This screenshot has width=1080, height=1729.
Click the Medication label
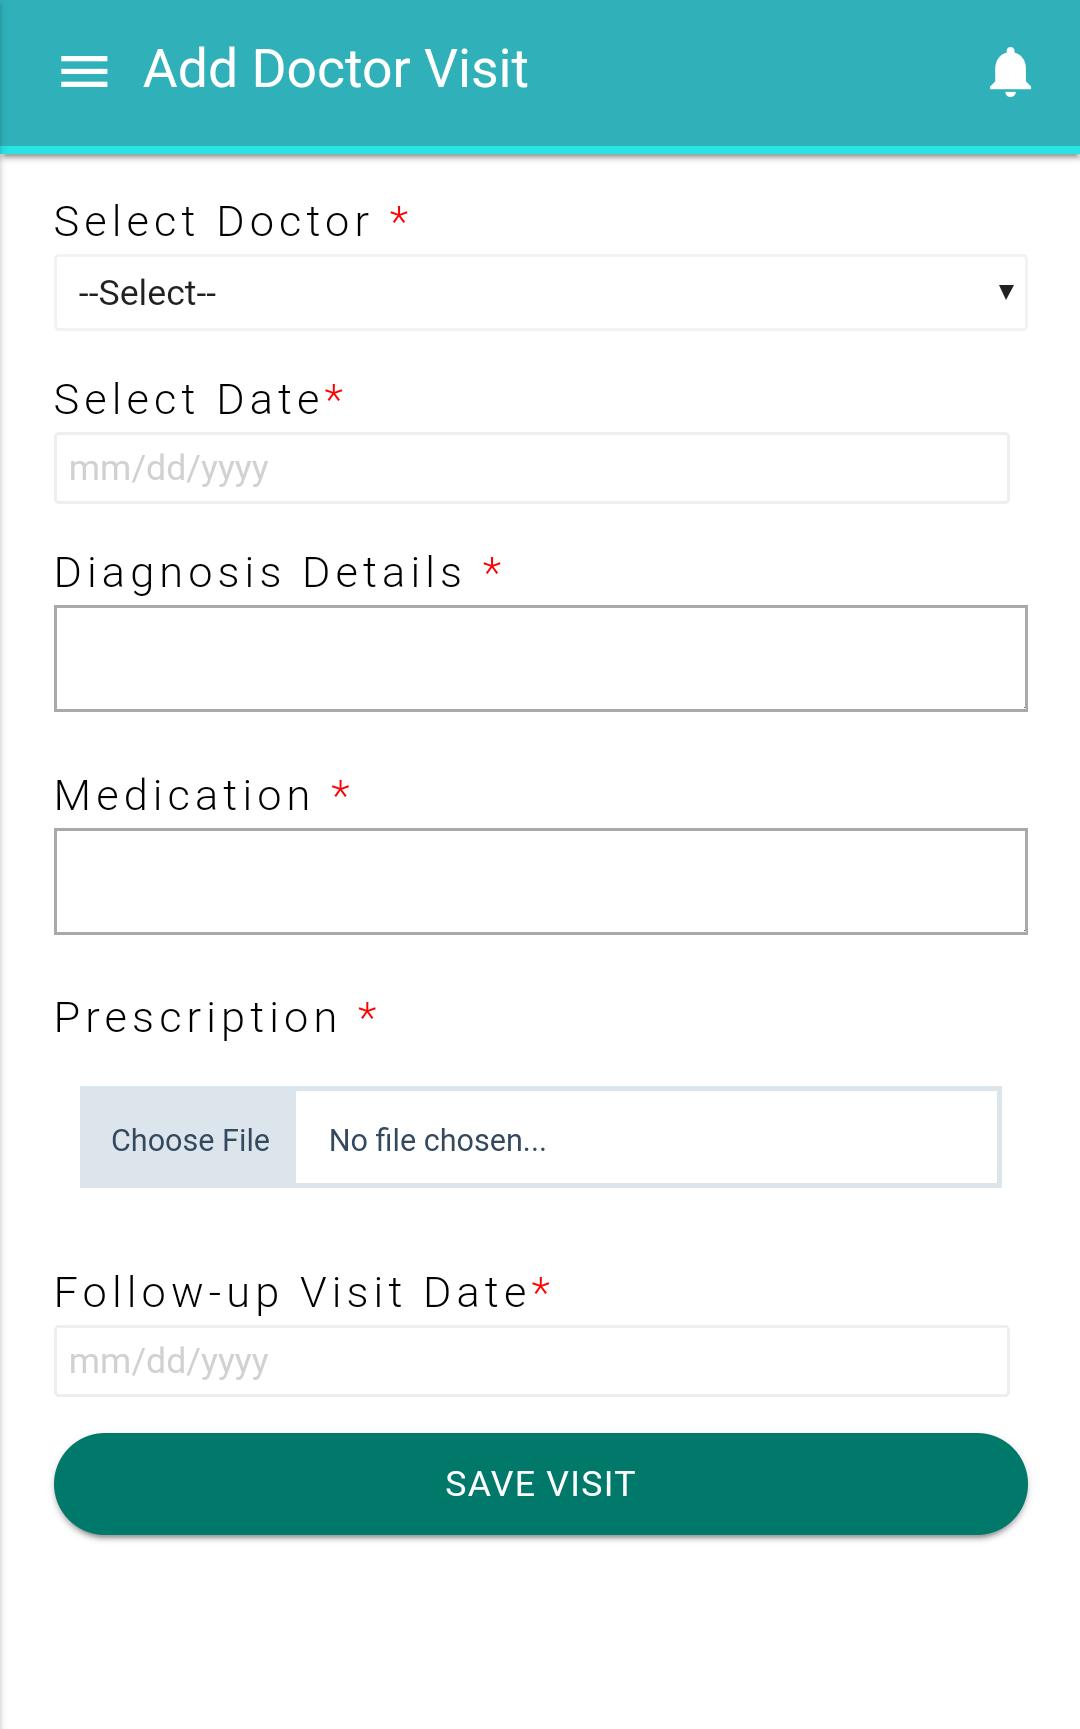pos(183,796)
